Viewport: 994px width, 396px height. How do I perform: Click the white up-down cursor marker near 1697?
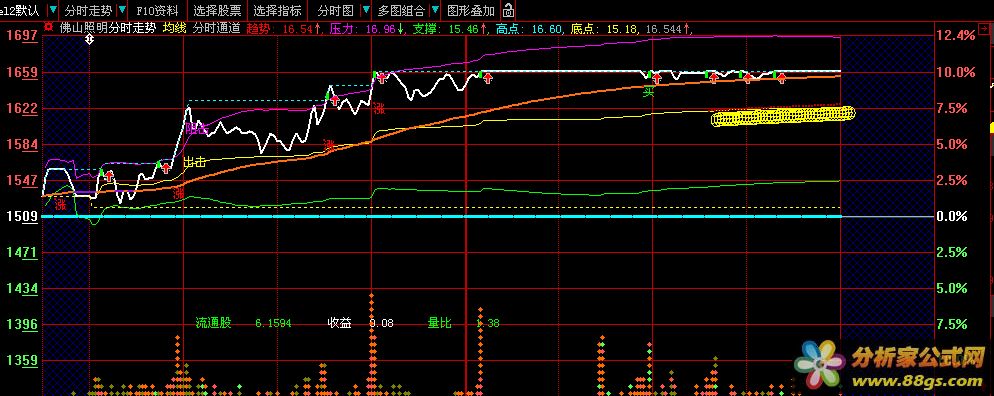89,39
